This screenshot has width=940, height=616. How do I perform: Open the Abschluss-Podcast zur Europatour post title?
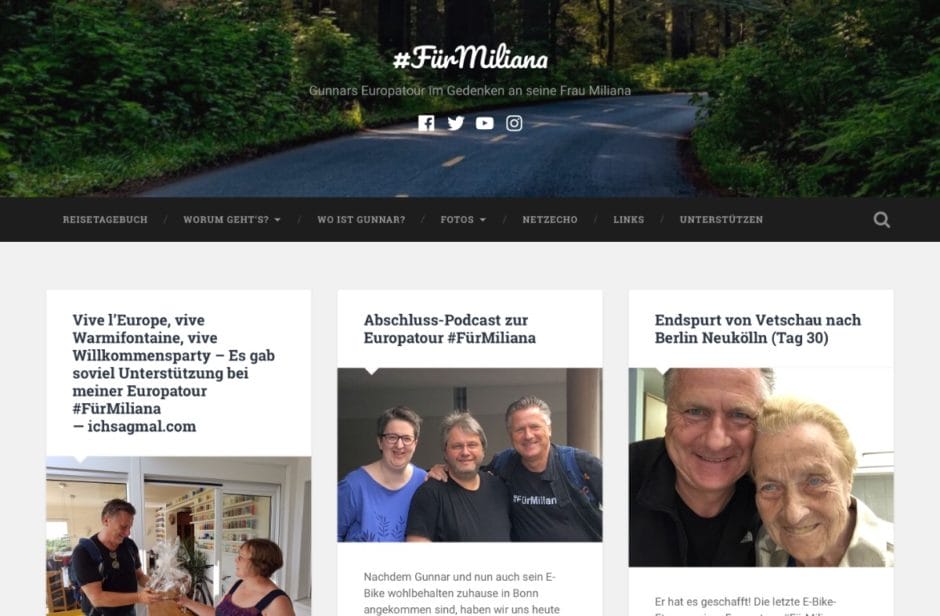coord(450,329)
